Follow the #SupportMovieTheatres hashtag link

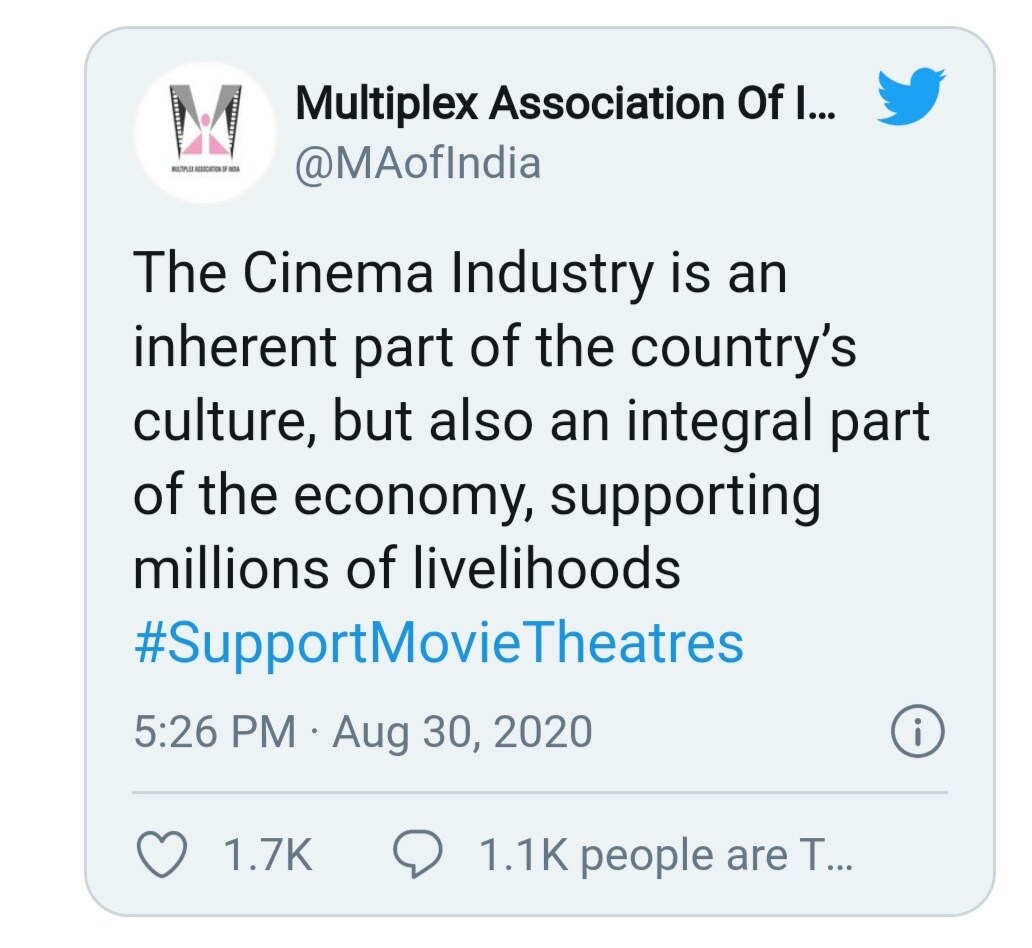[x=439, y=643]
